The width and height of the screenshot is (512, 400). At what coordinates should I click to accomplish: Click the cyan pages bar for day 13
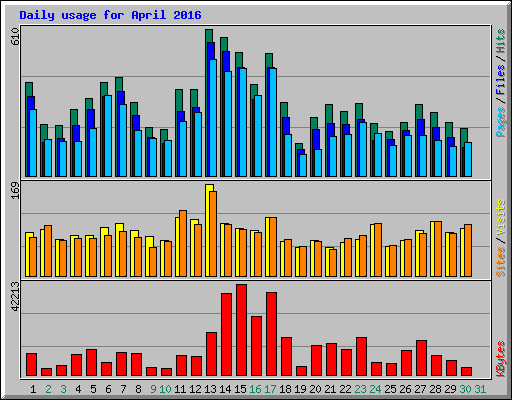tap(213, 118)
